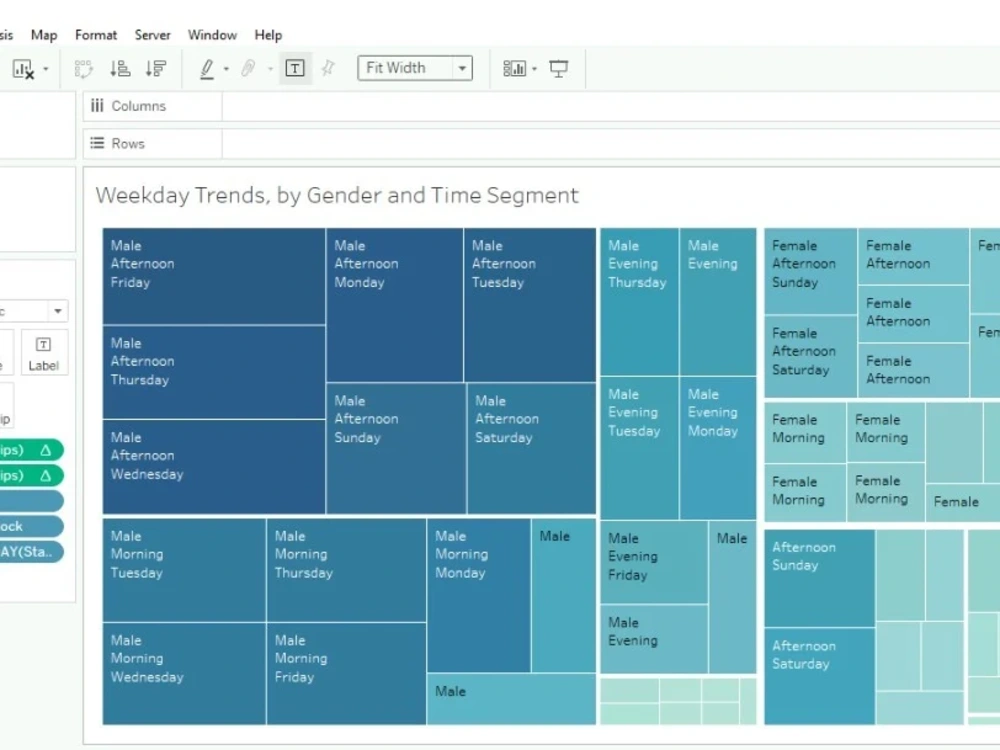Click the Group Members icon on the toolbar
1000x750 pixels.
pos(84,68)
